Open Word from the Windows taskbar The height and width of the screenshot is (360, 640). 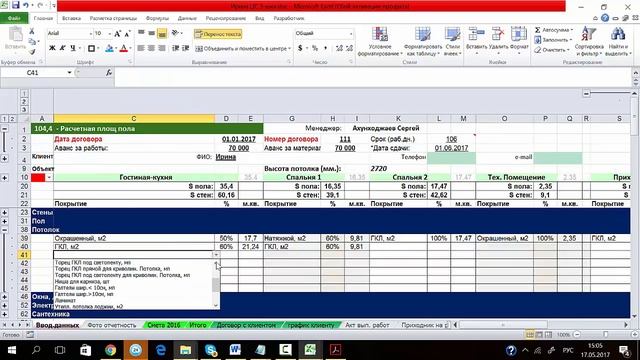[x=235, y=350]
